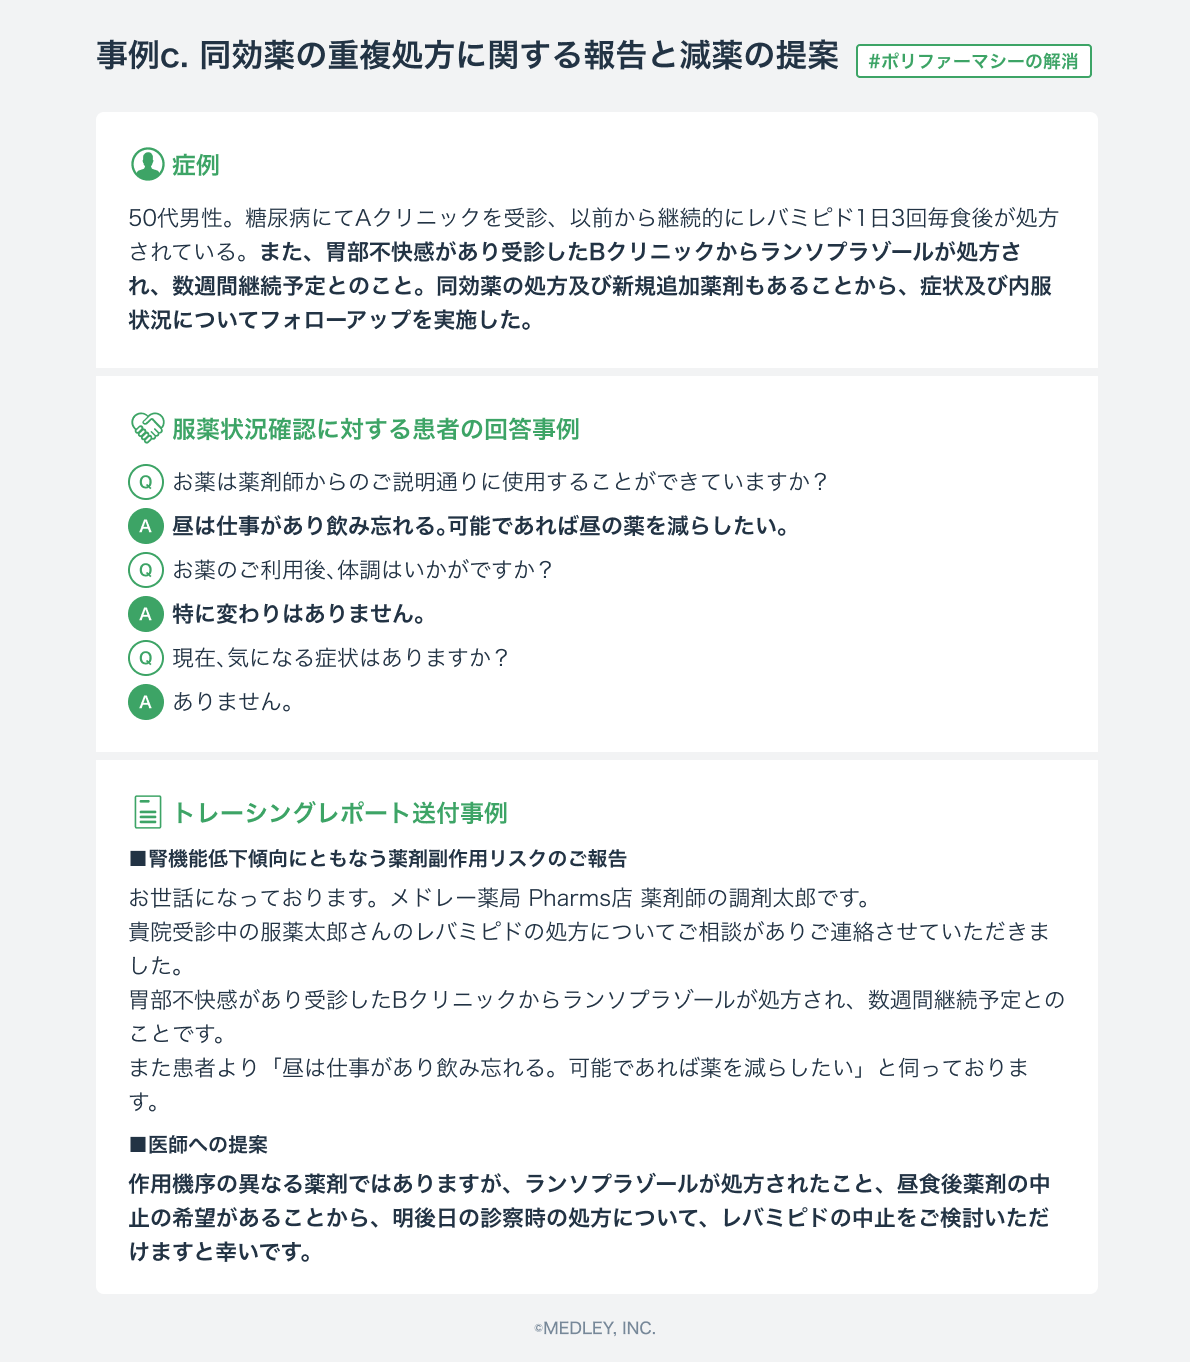1190x1362 pixels.
Task: Click the 症例 section heading
Action: click(196, 165)
